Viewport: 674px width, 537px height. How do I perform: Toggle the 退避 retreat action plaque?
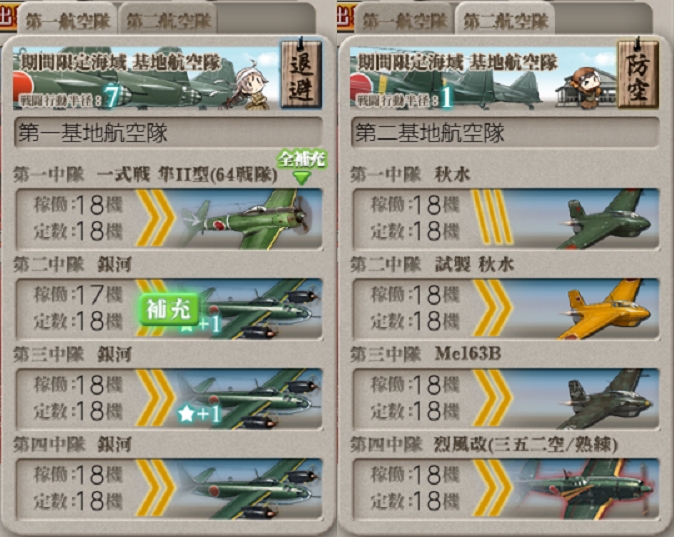click(301, 73)
